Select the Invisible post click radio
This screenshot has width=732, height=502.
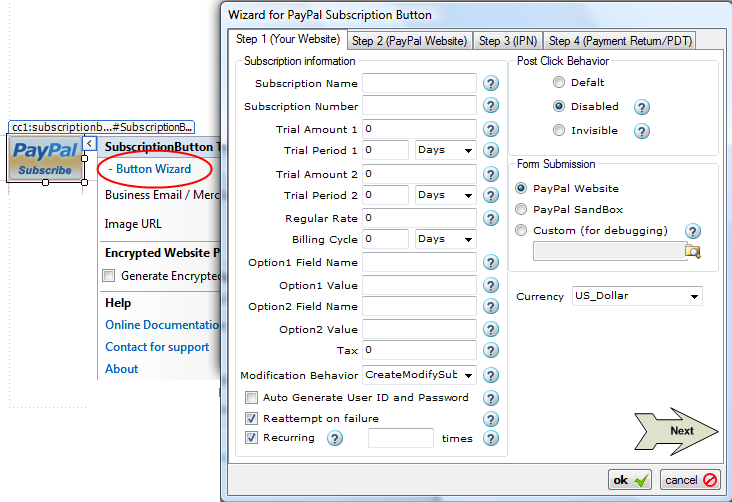(x=559, y=130)
